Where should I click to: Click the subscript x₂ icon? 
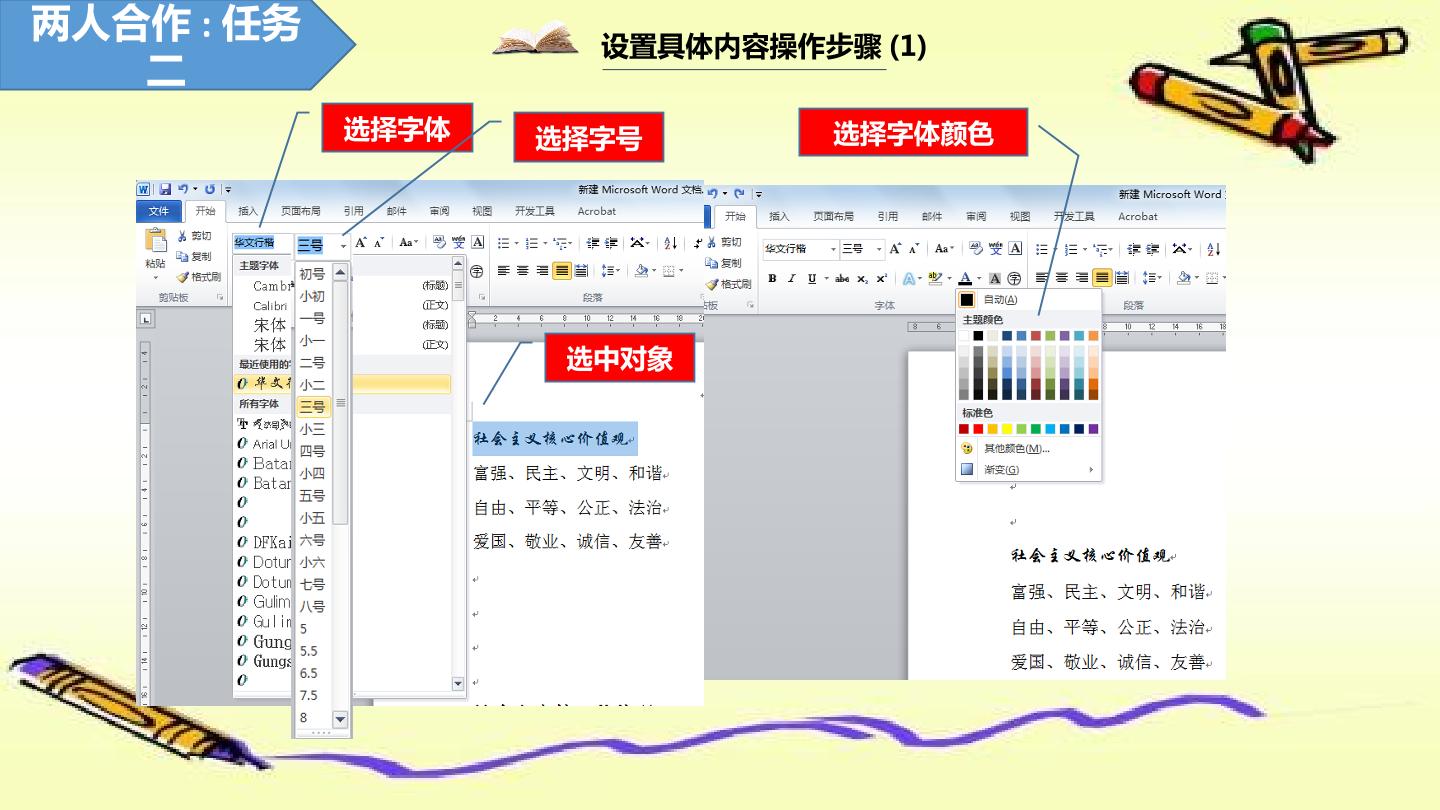(x=862, y=279)
